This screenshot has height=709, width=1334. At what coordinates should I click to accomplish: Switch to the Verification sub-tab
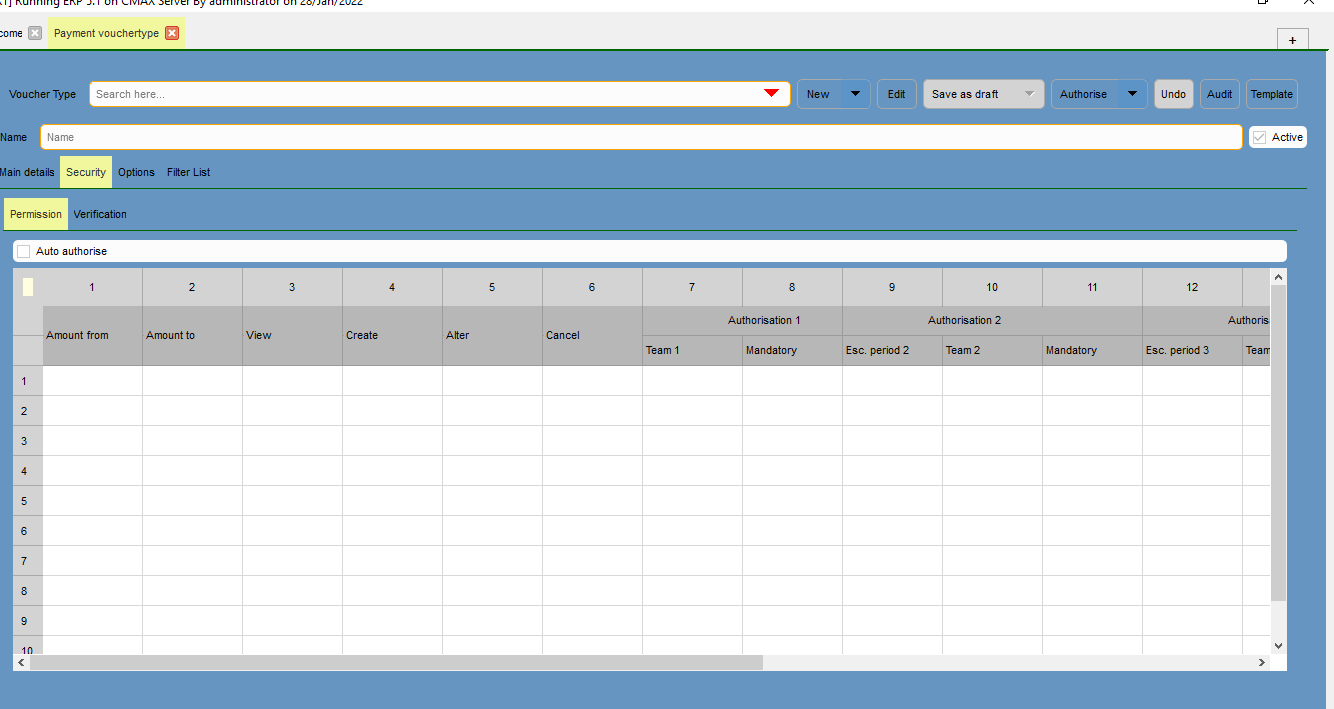pyautogui.click(x=100, y=214)
